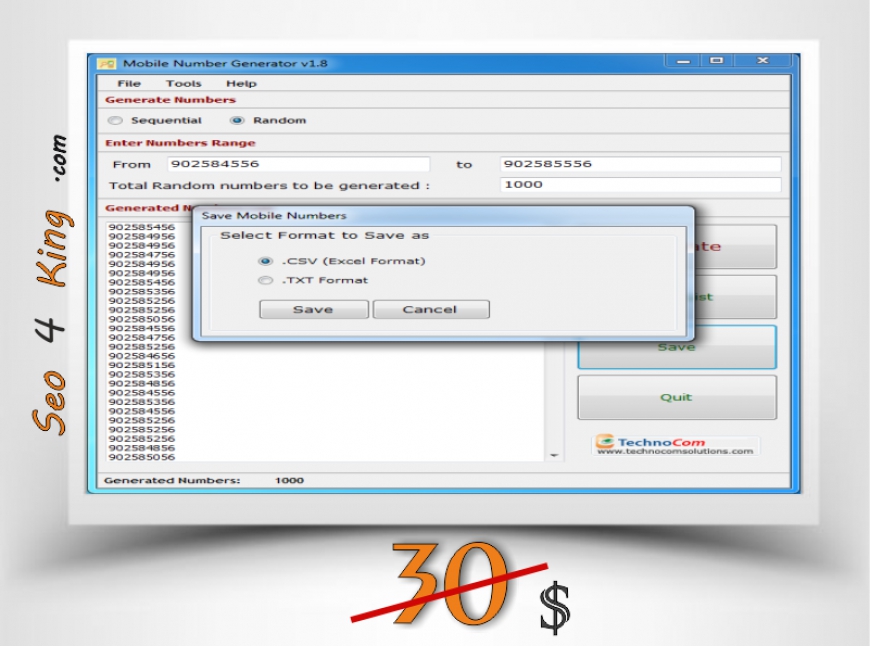Click the partially hidden List button

pos(735,297)
